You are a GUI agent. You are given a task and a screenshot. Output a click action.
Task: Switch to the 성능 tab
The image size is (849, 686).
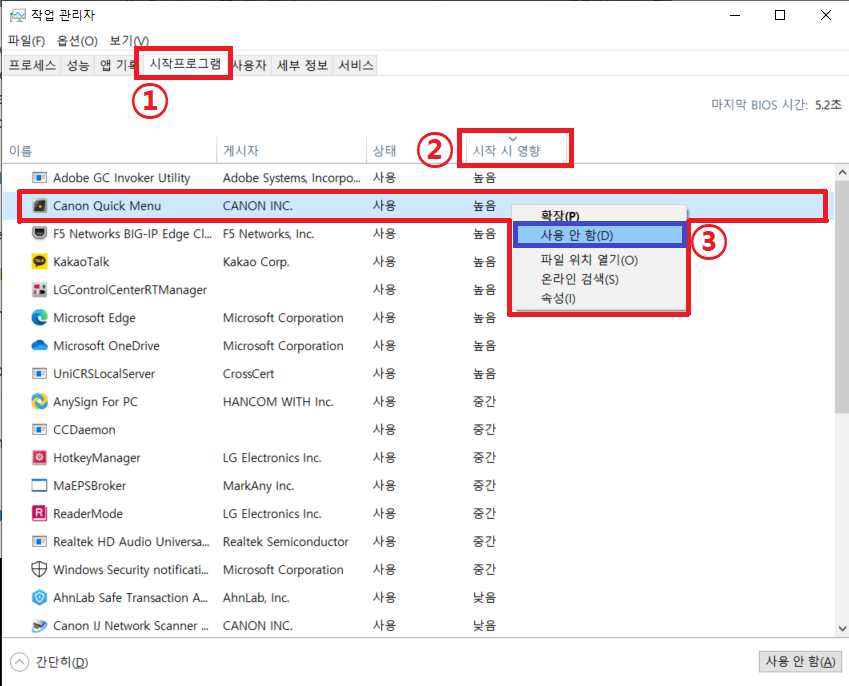pos(77,66)
